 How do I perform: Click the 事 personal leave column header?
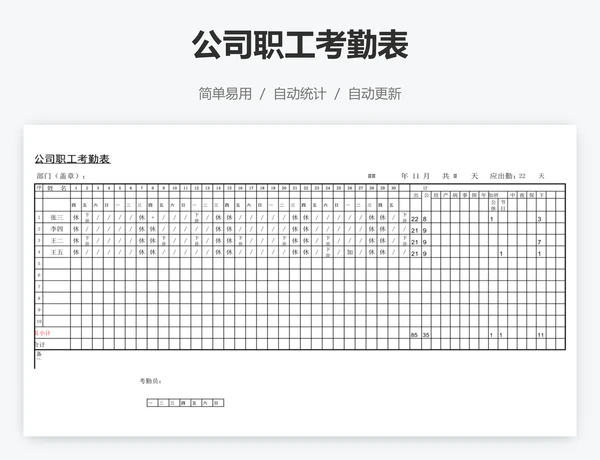pos(465,195)
